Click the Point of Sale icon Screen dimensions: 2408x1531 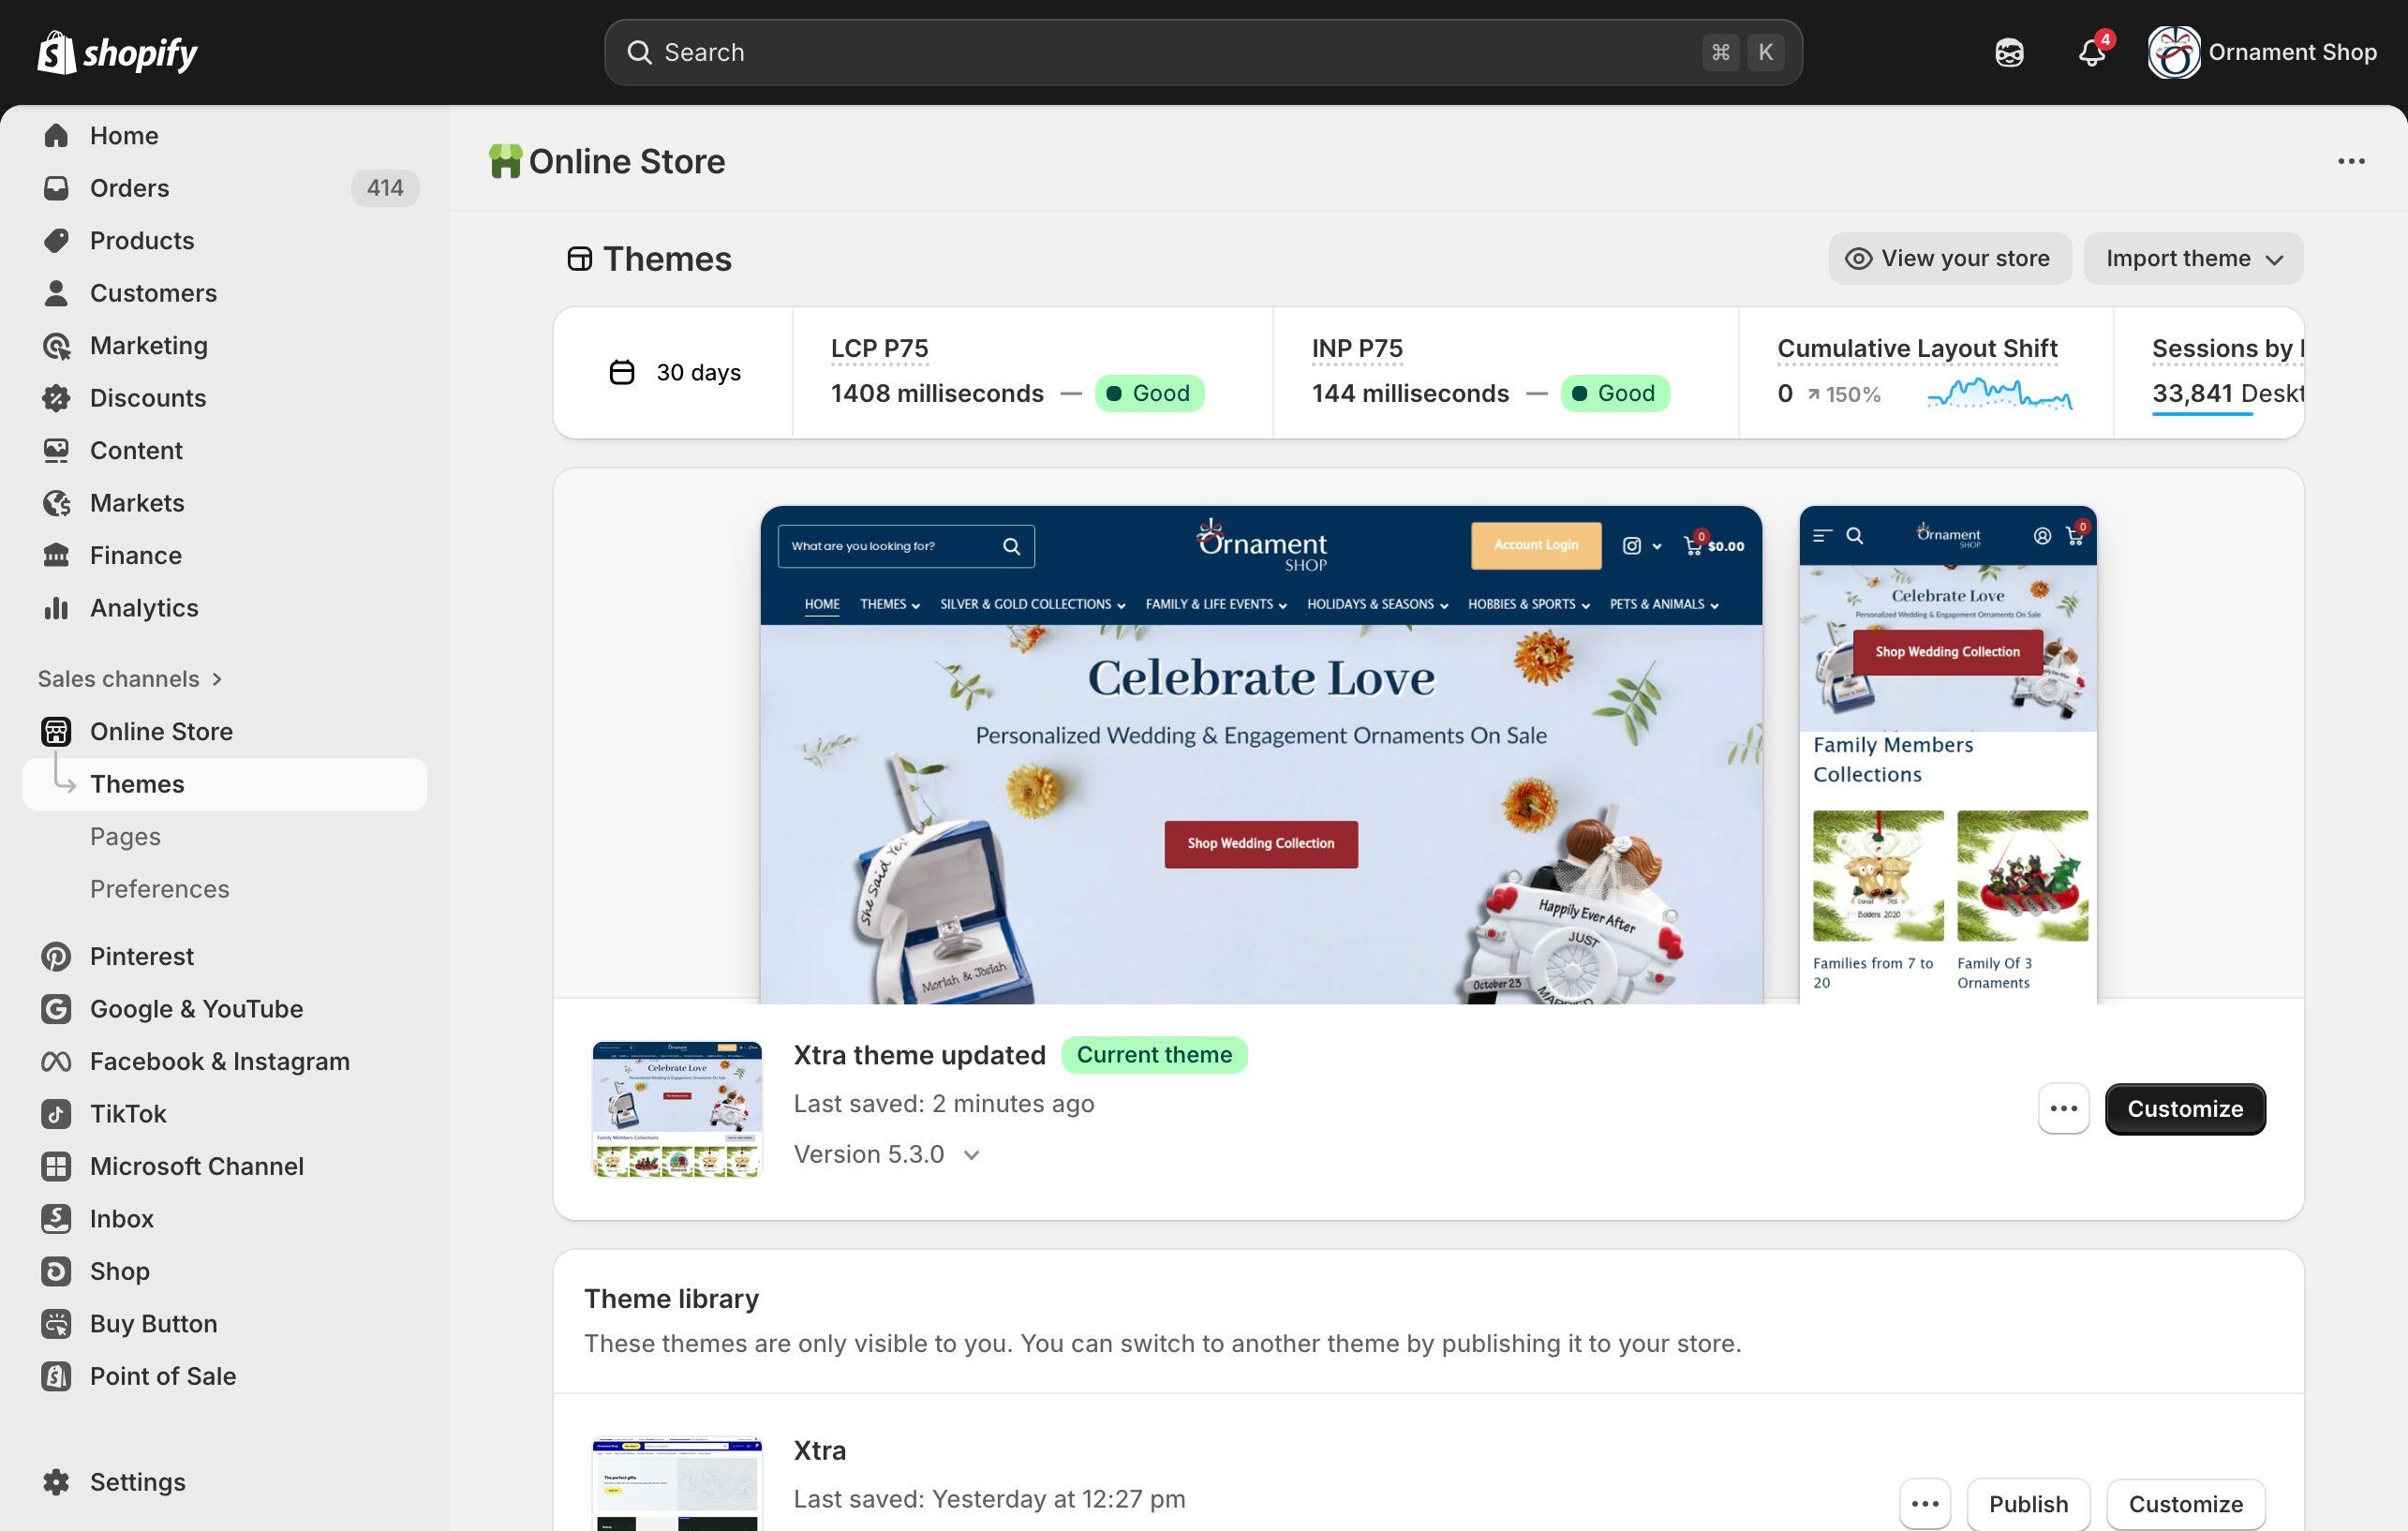[56, 1376]
